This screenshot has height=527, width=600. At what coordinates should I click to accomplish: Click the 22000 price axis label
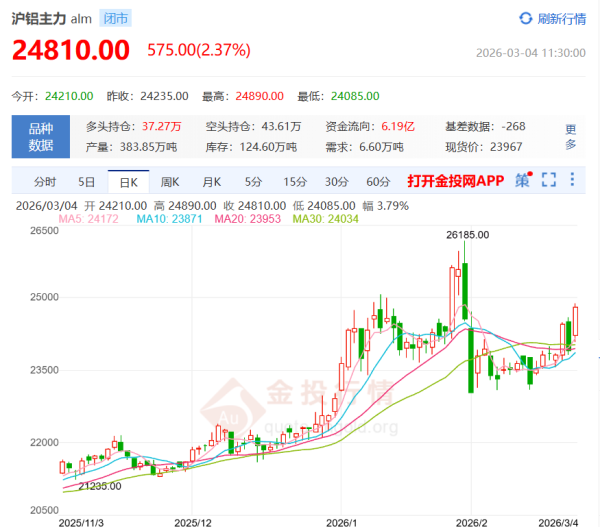(44, 442)
